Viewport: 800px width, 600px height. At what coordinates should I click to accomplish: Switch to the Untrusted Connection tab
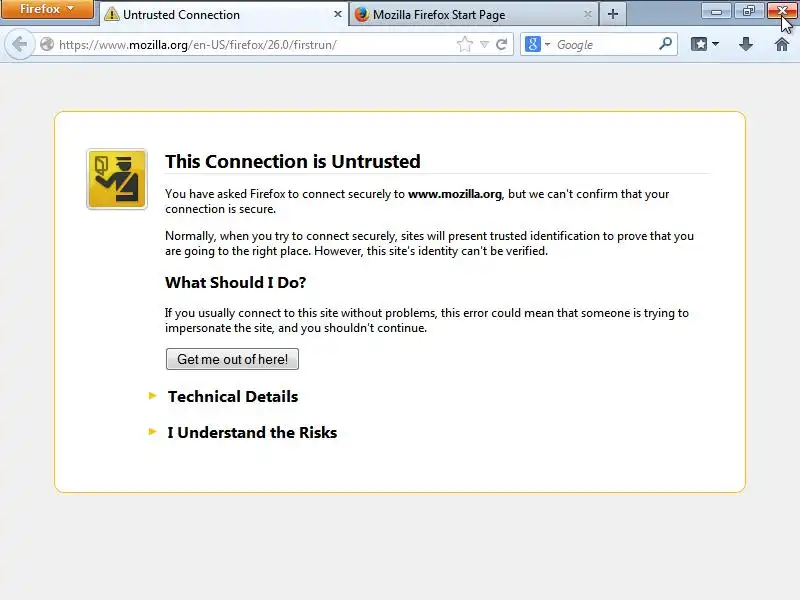(x=223, y=14)
